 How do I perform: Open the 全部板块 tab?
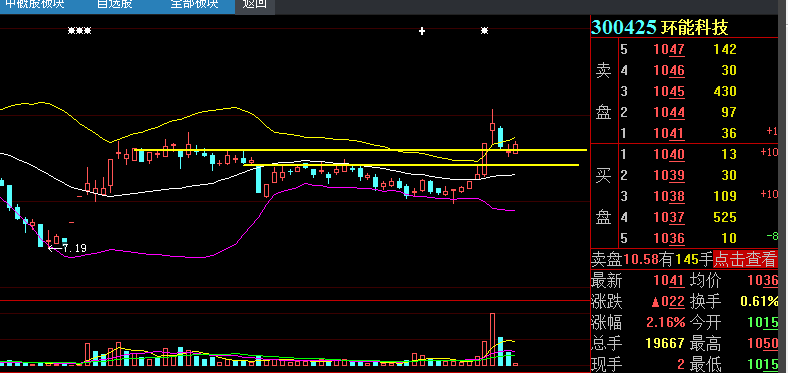click(x=194, y=5)
